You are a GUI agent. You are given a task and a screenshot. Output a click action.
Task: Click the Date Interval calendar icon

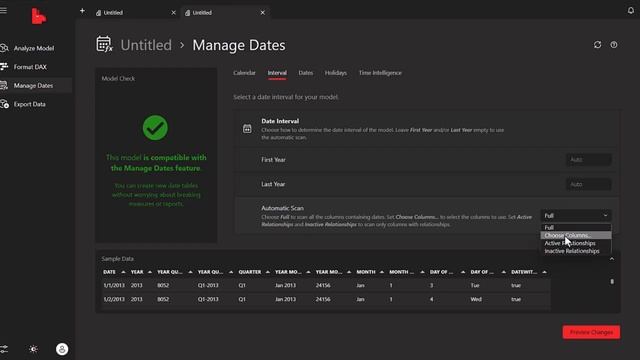pyautogui.click(x=247, y=129)
